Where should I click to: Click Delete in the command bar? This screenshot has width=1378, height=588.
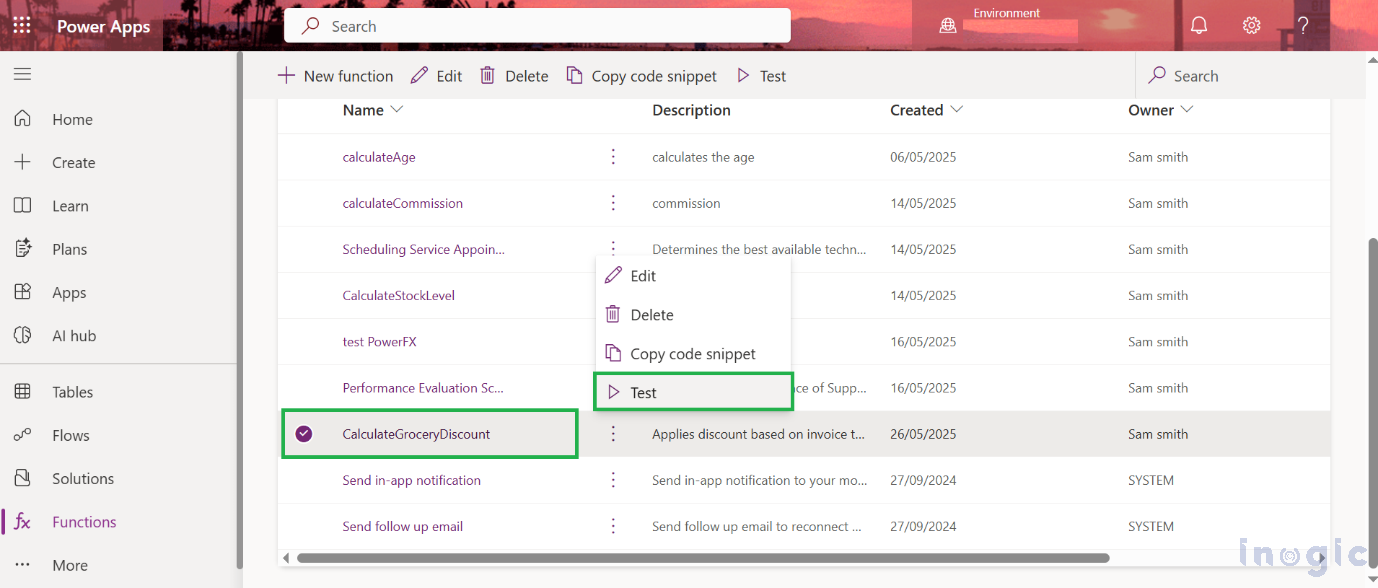514,76
